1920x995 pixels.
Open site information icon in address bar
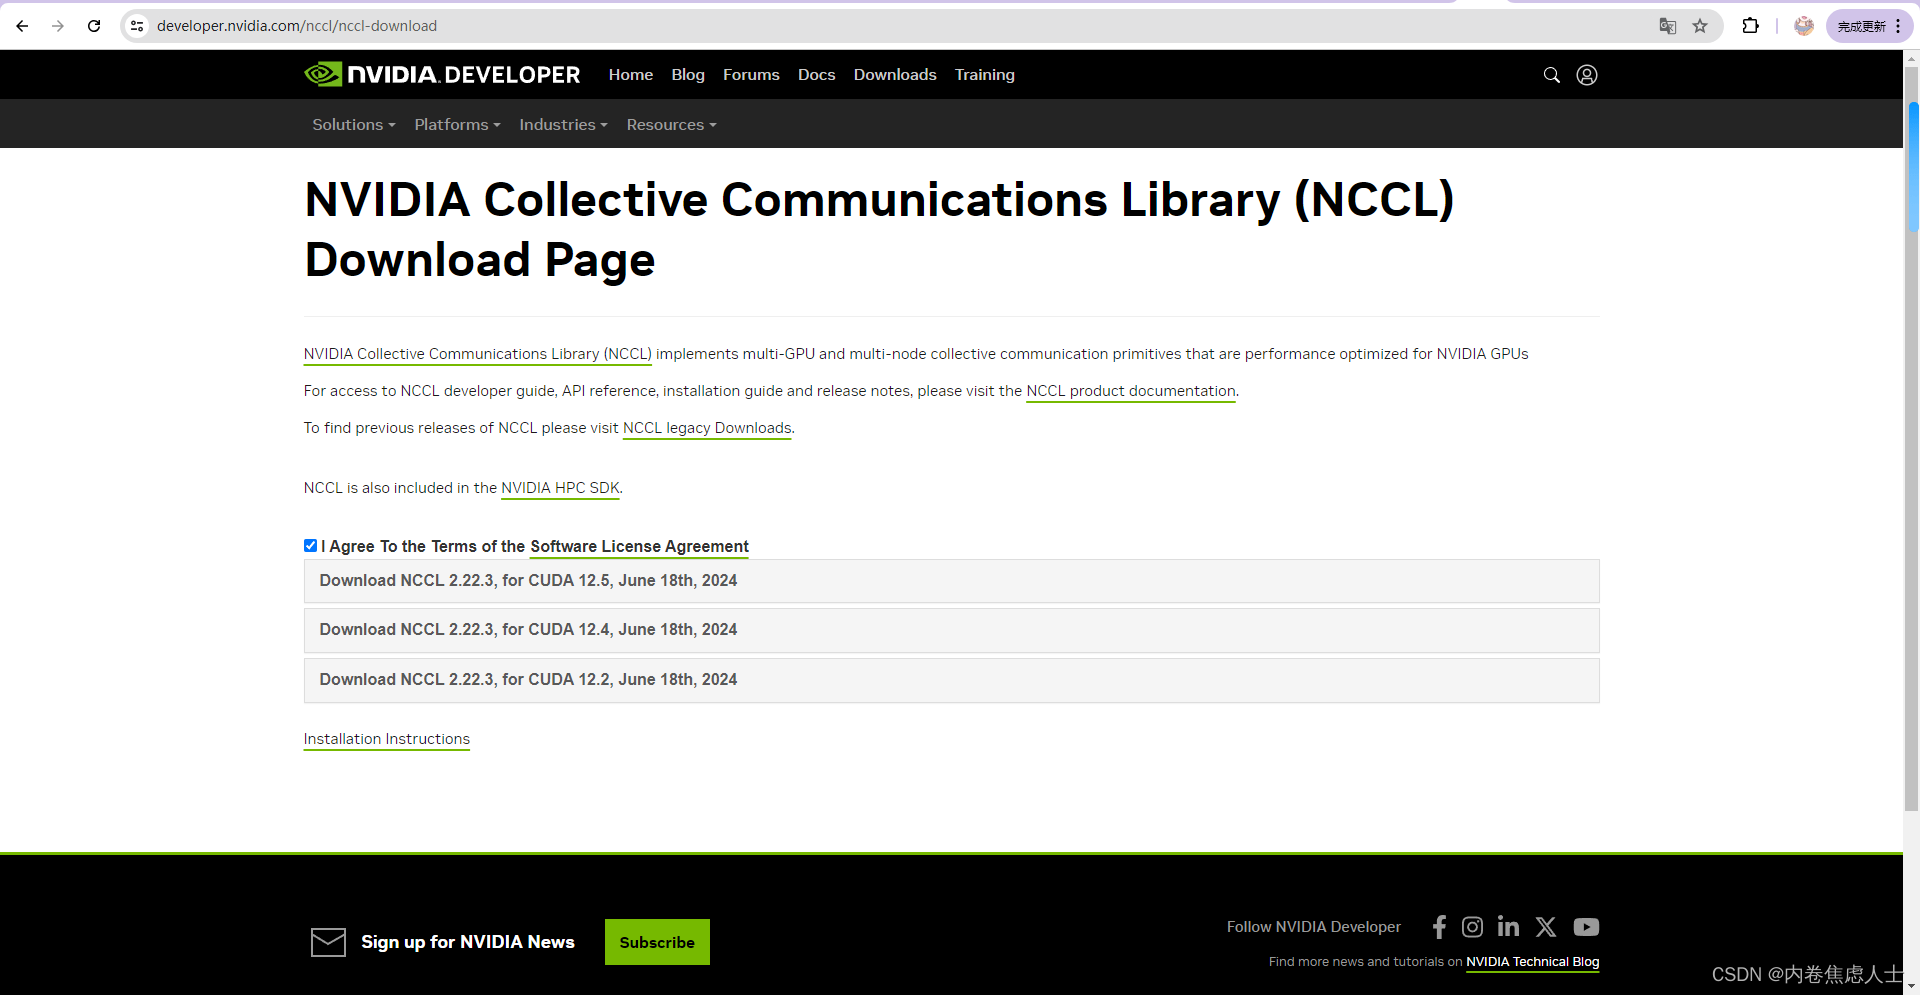tap(137, 26)
